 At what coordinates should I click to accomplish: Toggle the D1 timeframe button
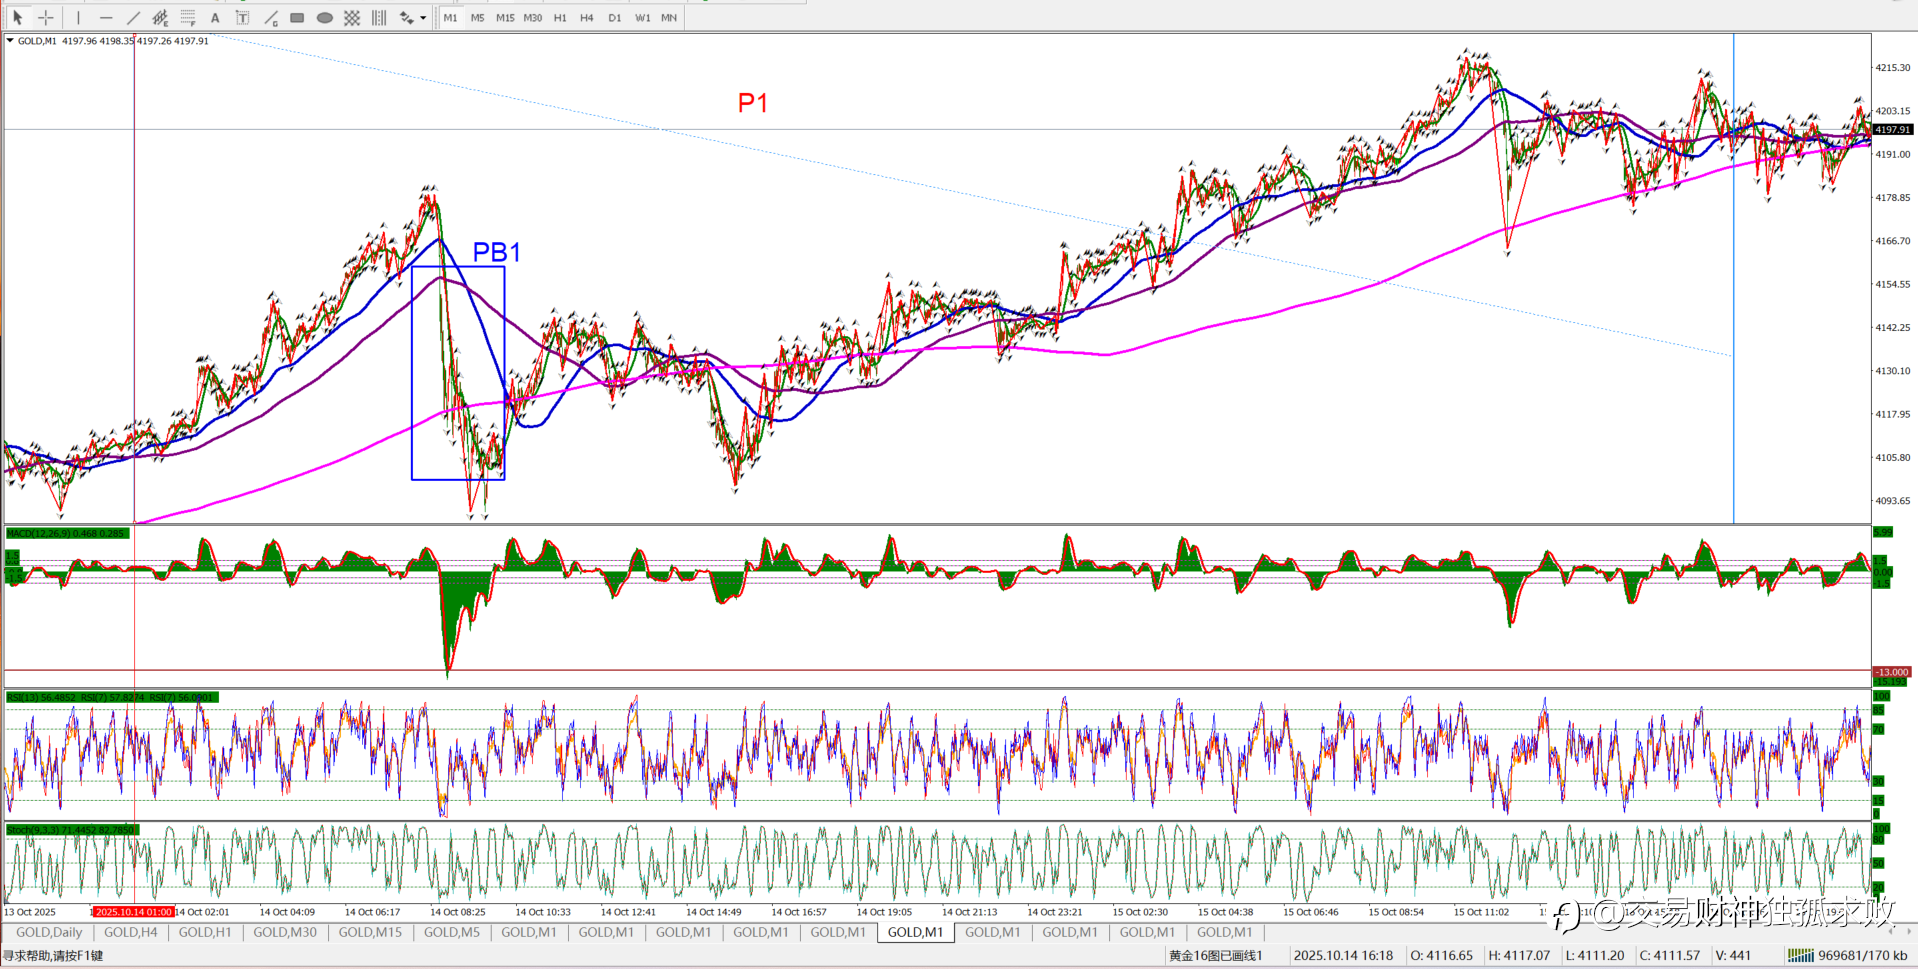(614, 18)
